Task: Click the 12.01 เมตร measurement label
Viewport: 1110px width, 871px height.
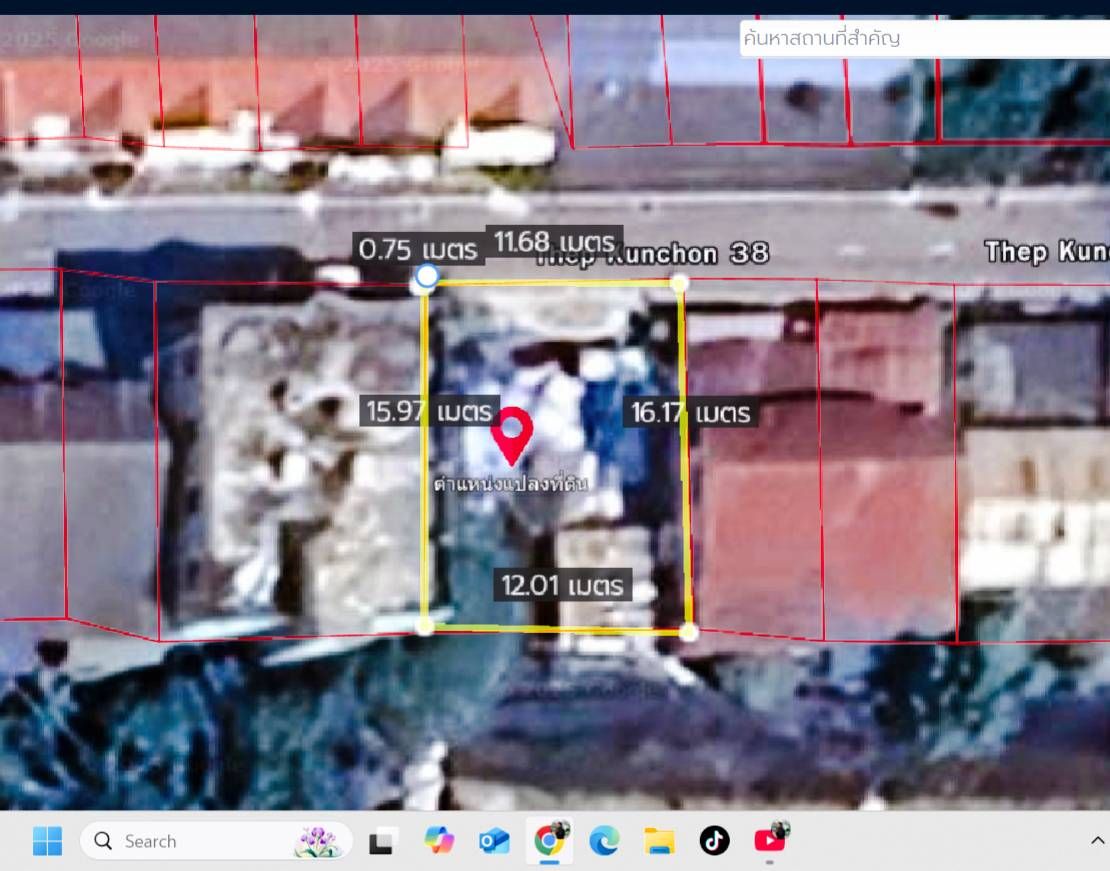Action: [563, 585]
